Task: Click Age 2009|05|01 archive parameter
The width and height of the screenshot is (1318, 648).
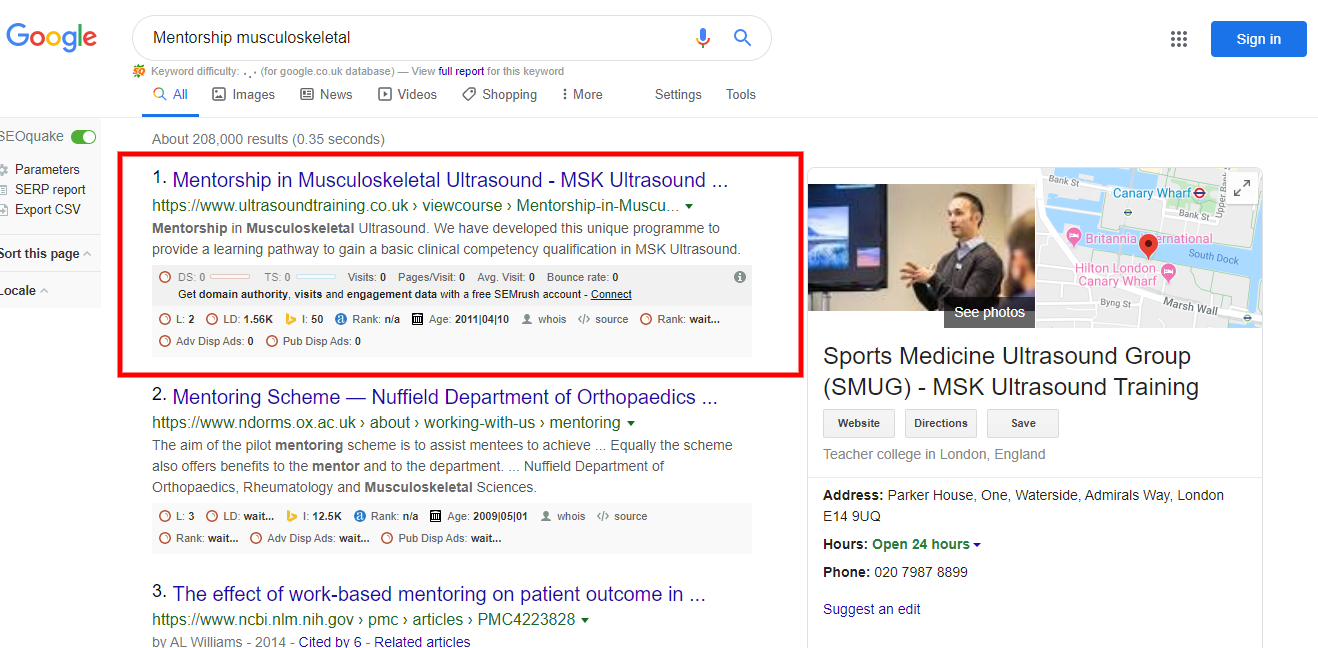Action: 478,516
